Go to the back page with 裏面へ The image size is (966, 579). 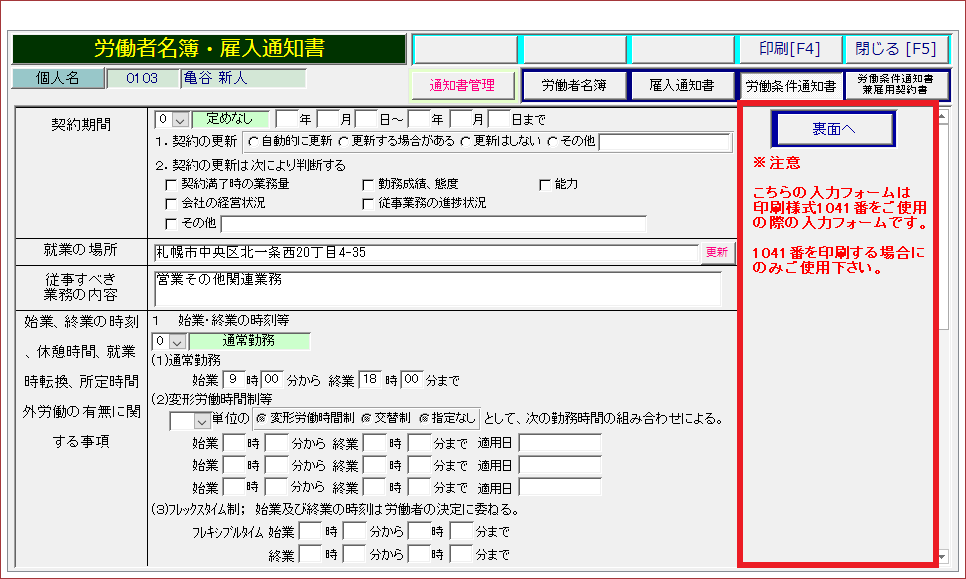832,129
